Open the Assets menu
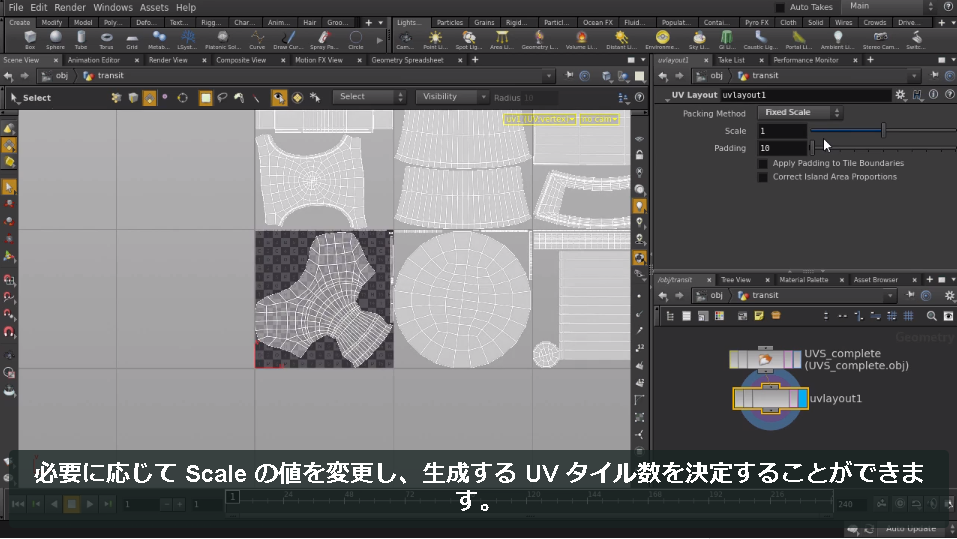 (154, 7)
